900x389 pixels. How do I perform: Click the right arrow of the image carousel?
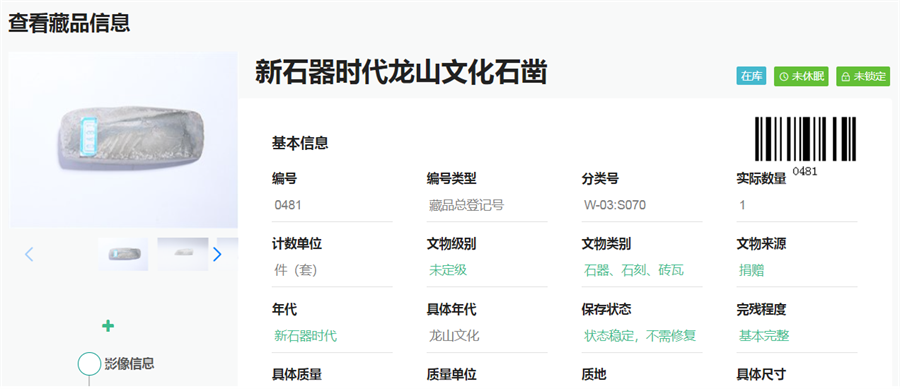click(x=217, y=254)
